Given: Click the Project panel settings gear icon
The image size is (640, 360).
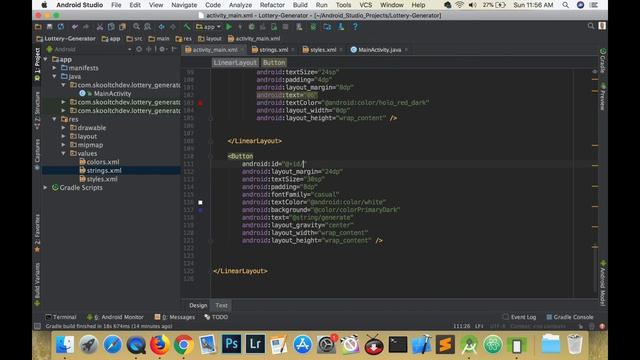Looking at the screenshot, I should tap(162, 49).
